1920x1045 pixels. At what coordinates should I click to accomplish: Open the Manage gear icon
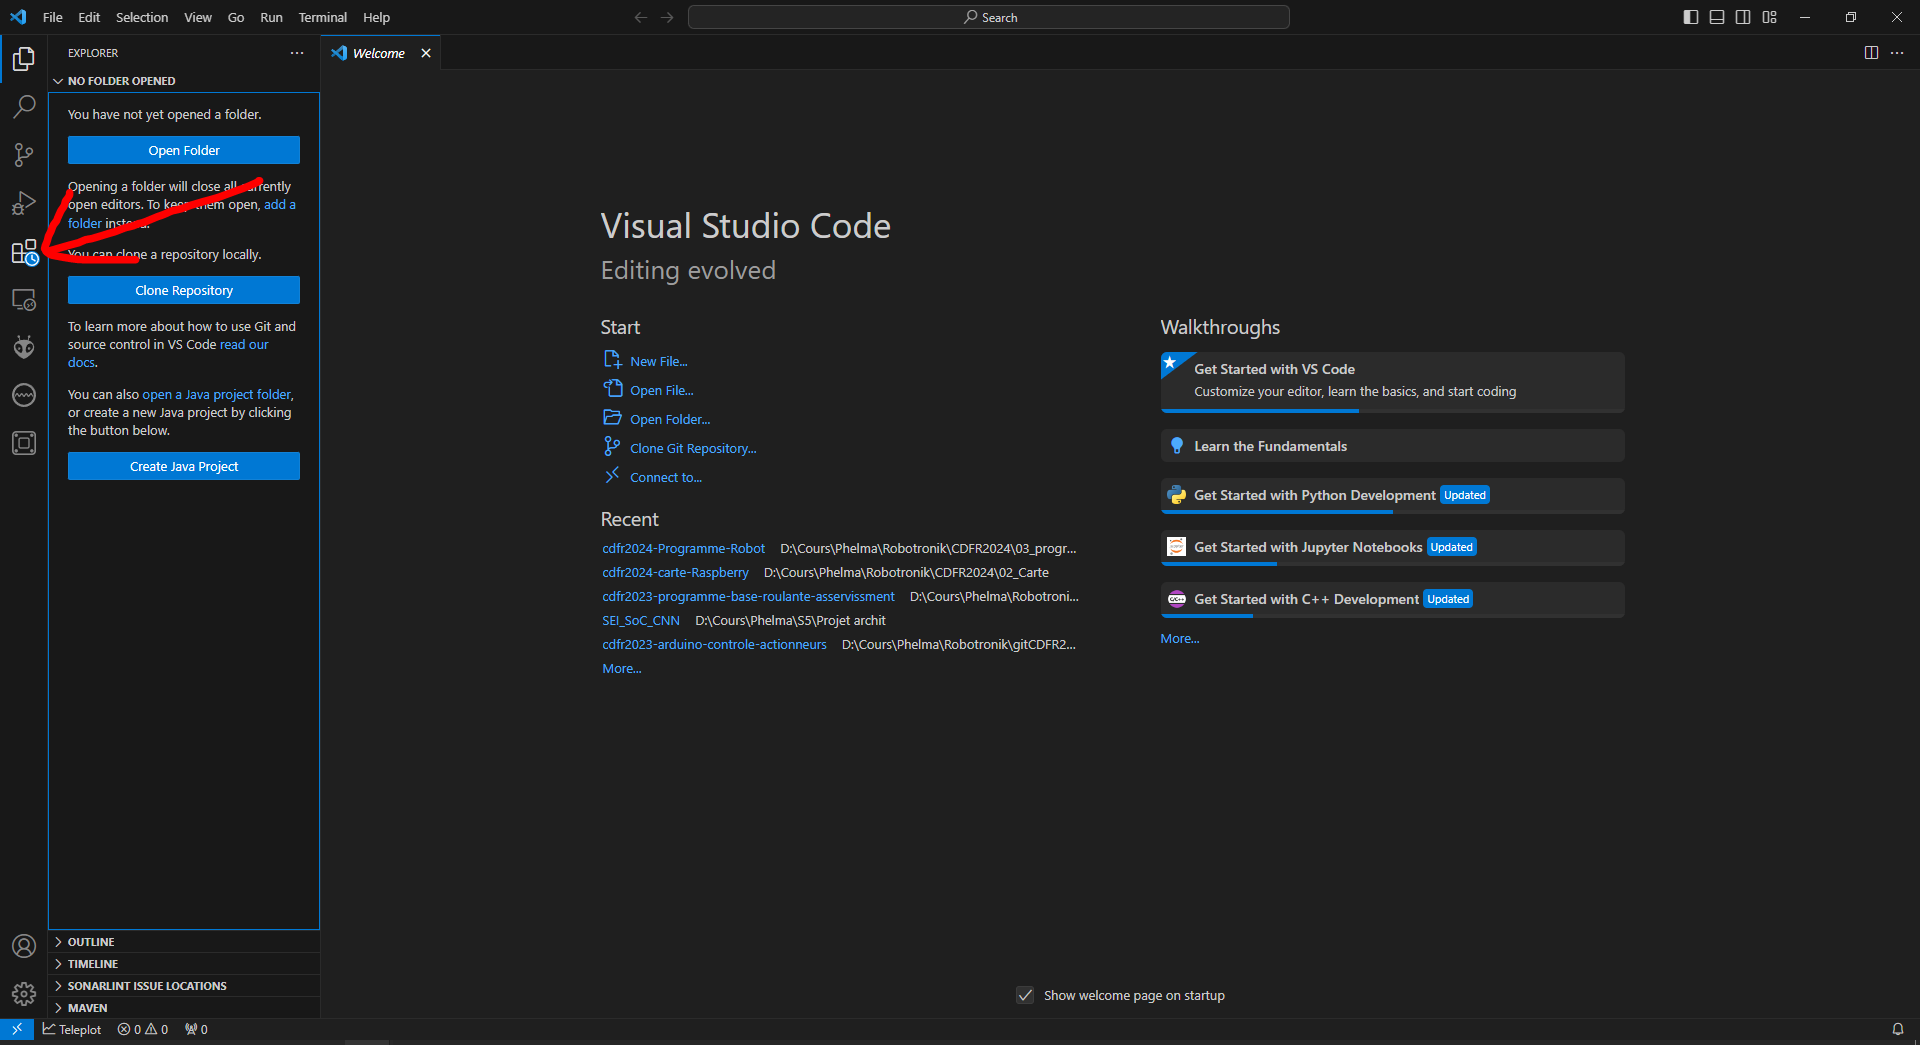click(24, 994)
